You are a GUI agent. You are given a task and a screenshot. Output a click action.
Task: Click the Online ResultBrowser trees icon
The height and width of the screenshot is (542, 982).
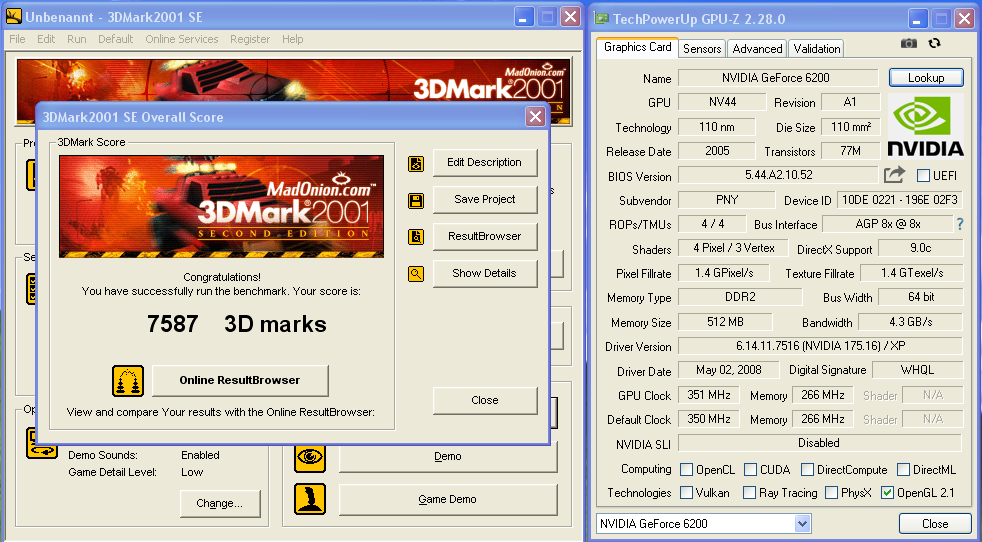coord(128,381)
